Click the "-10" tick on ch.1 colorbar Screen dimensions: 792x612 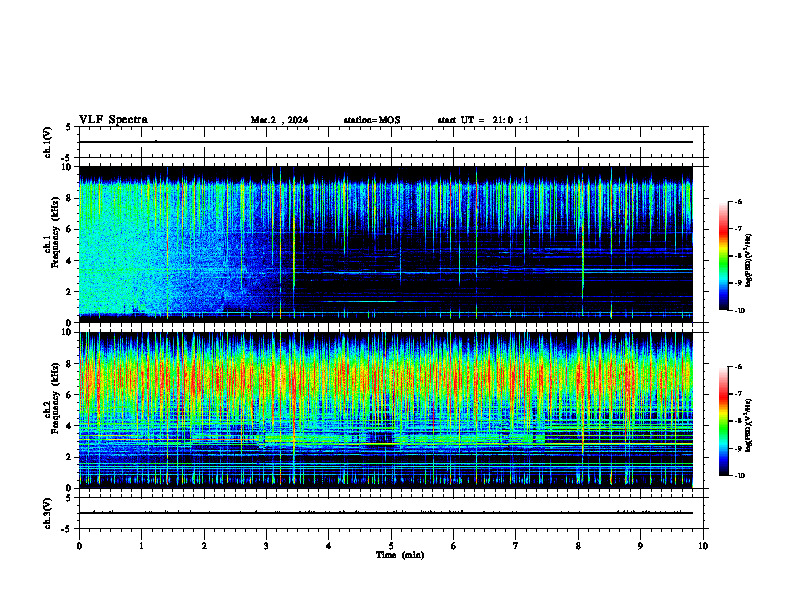(x=739, y=310)
